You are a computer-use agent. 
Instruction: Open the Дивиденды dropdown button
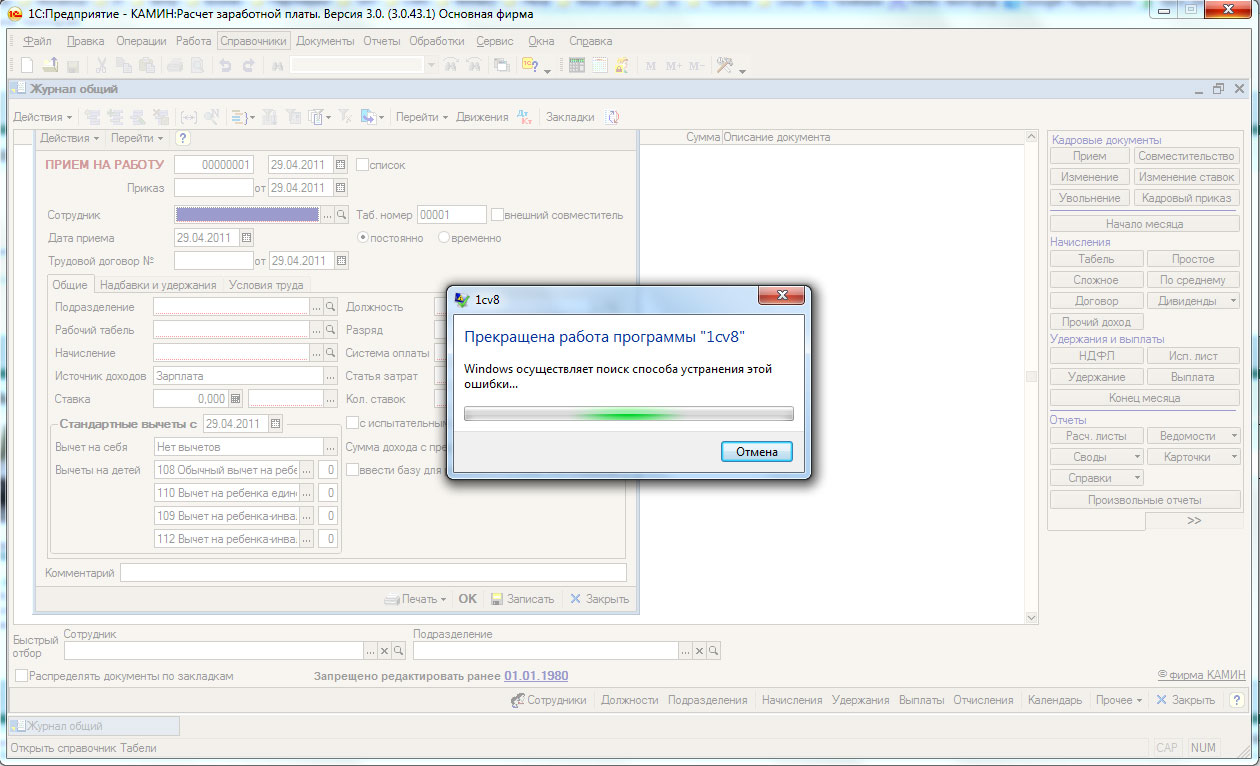pos(1193,300)
